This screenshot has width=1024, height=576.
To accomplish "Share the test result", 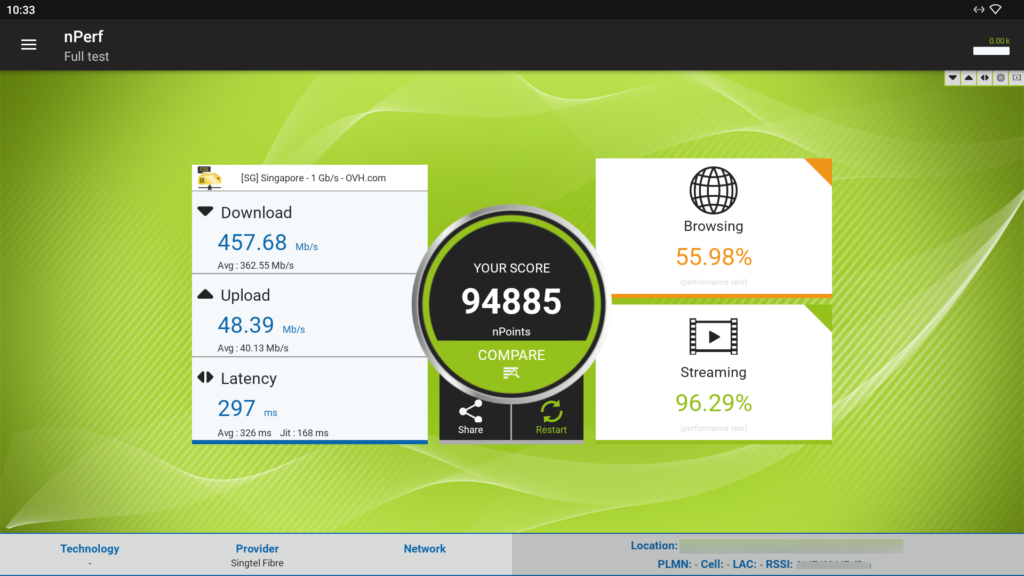I will tap(471, 416).
